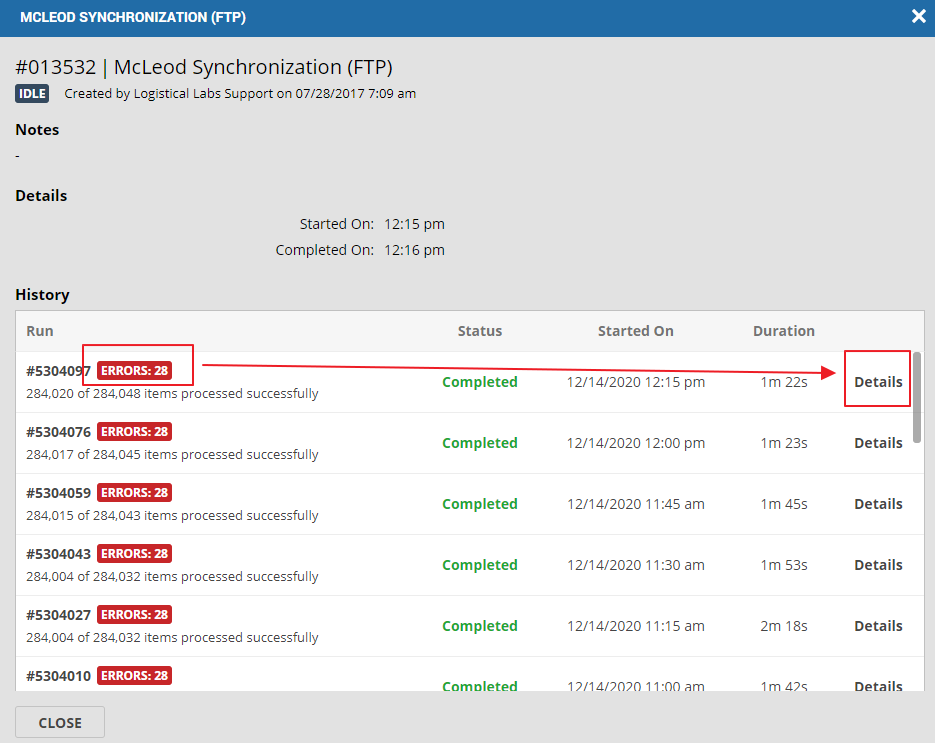Viewport: 935px width, 743px height.
Task: Click the MCLEOD SYNCHRONIZATION (FTP) title bar text
Action: tap(133, 17)
